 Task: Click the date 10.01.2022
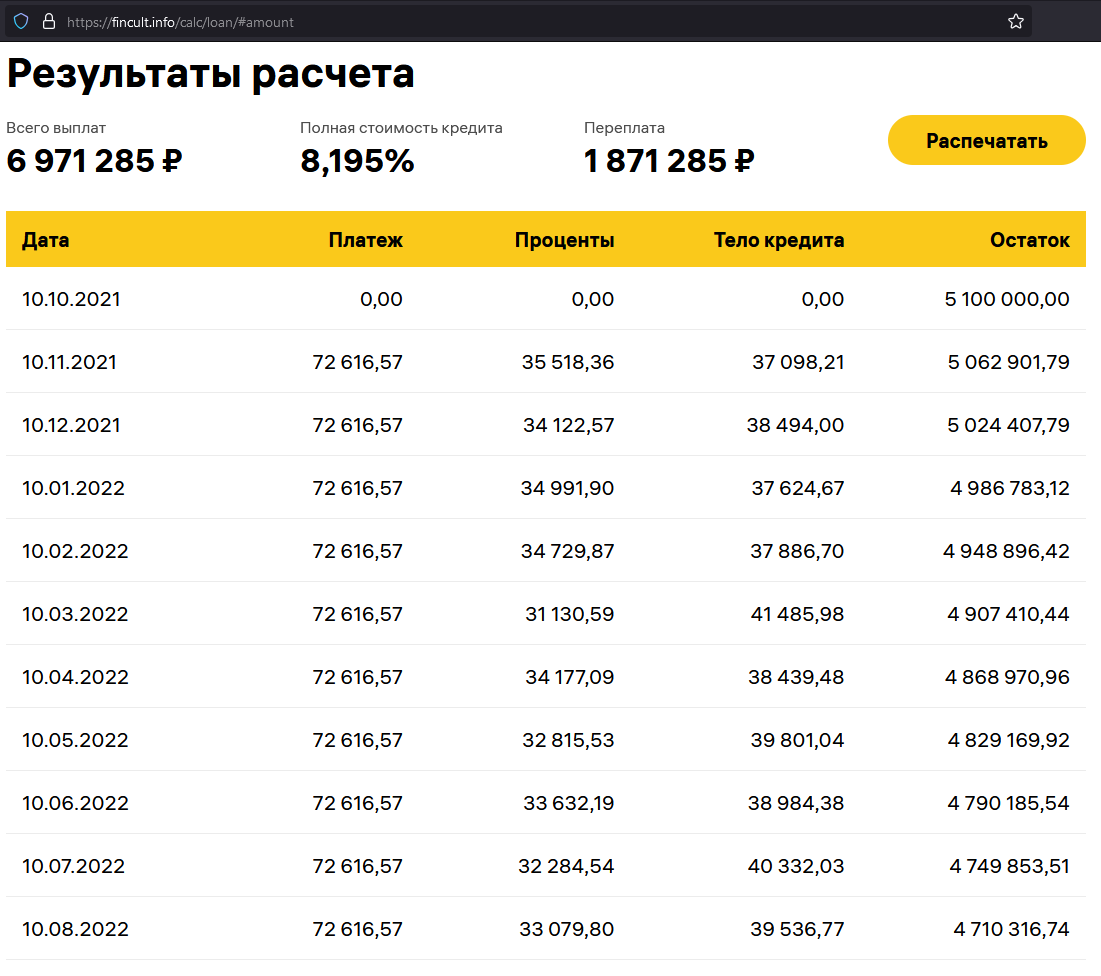tap(73, 488)
